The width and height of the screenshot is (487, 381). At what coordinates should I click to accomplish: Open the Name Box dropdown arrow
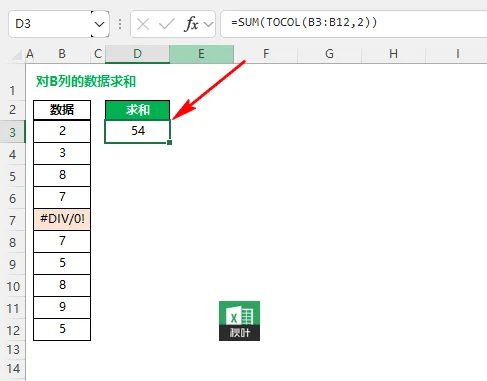100,24
